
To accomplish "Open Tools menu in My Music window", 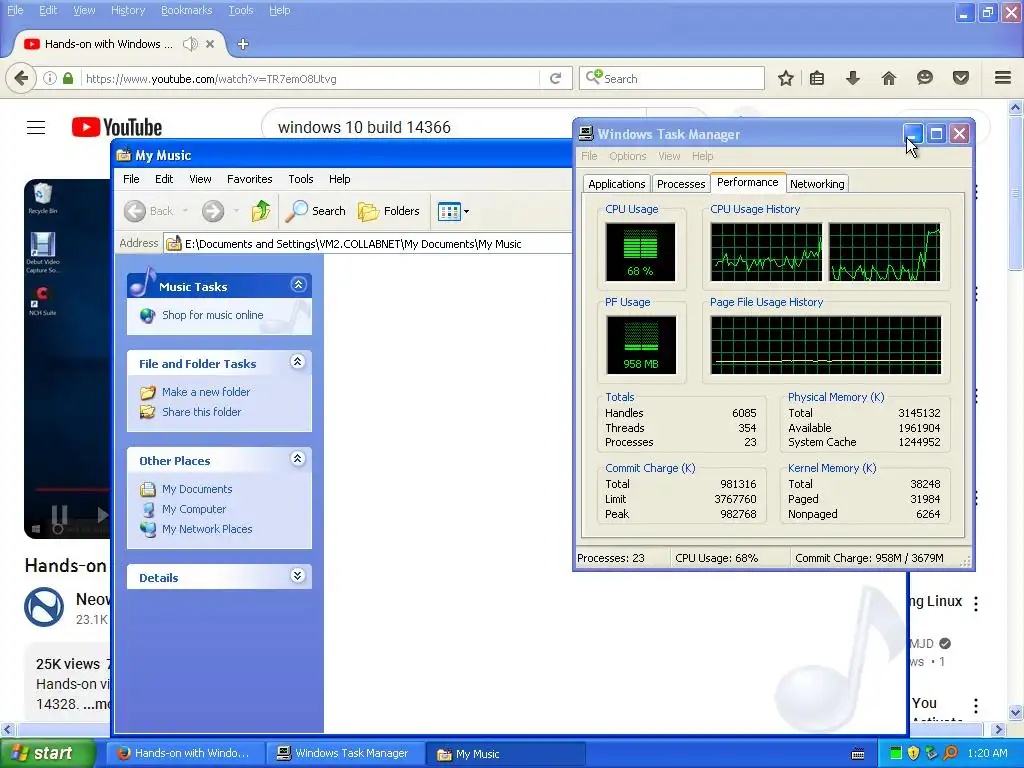I will tap(300, 179).
